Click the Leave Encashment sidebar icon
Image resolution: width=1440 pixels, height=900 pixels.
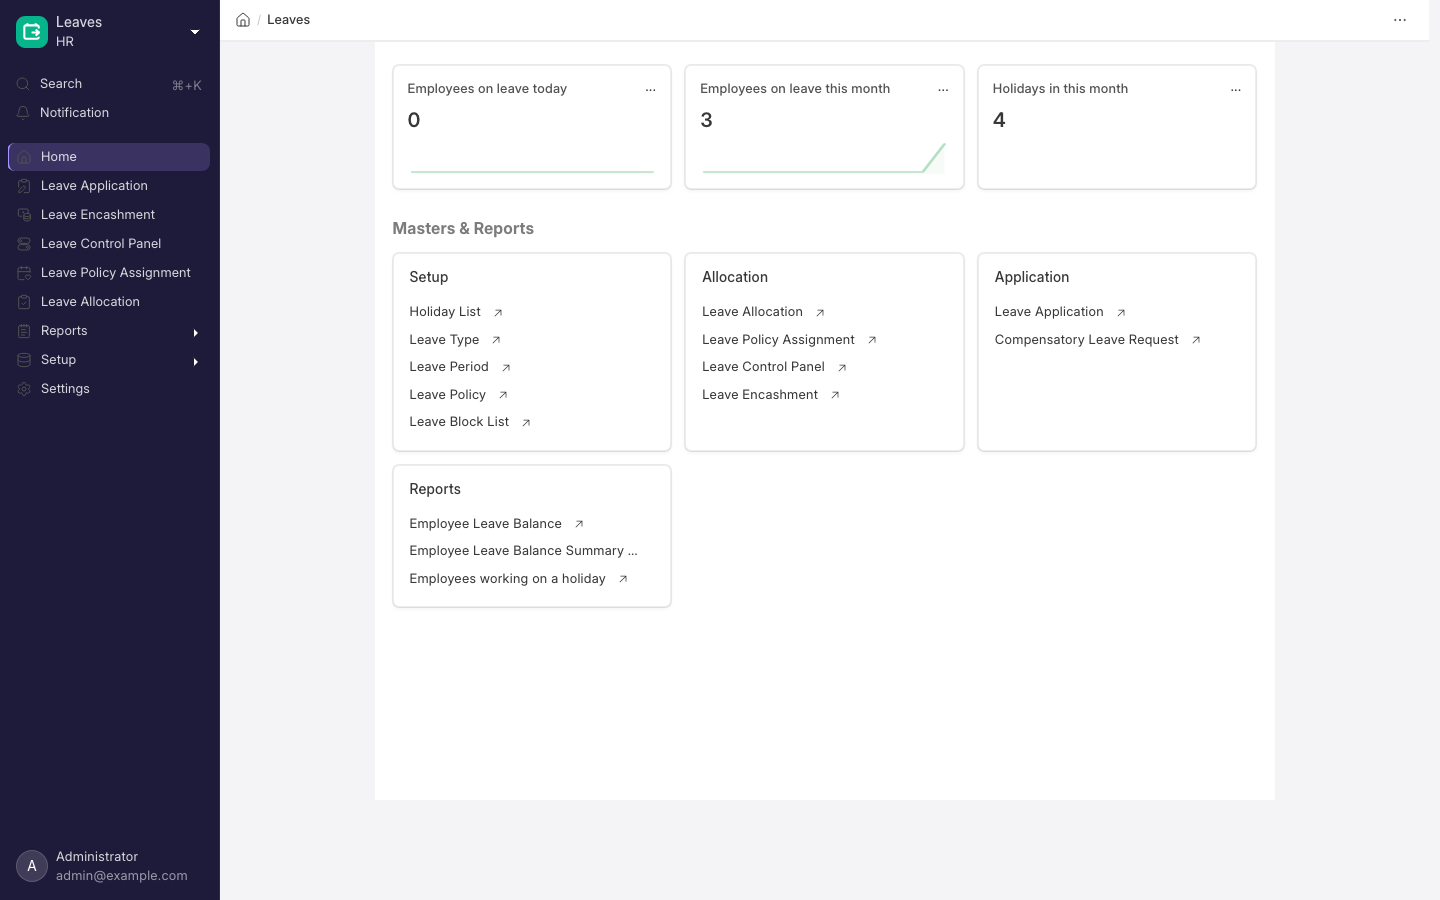point(24,215)
